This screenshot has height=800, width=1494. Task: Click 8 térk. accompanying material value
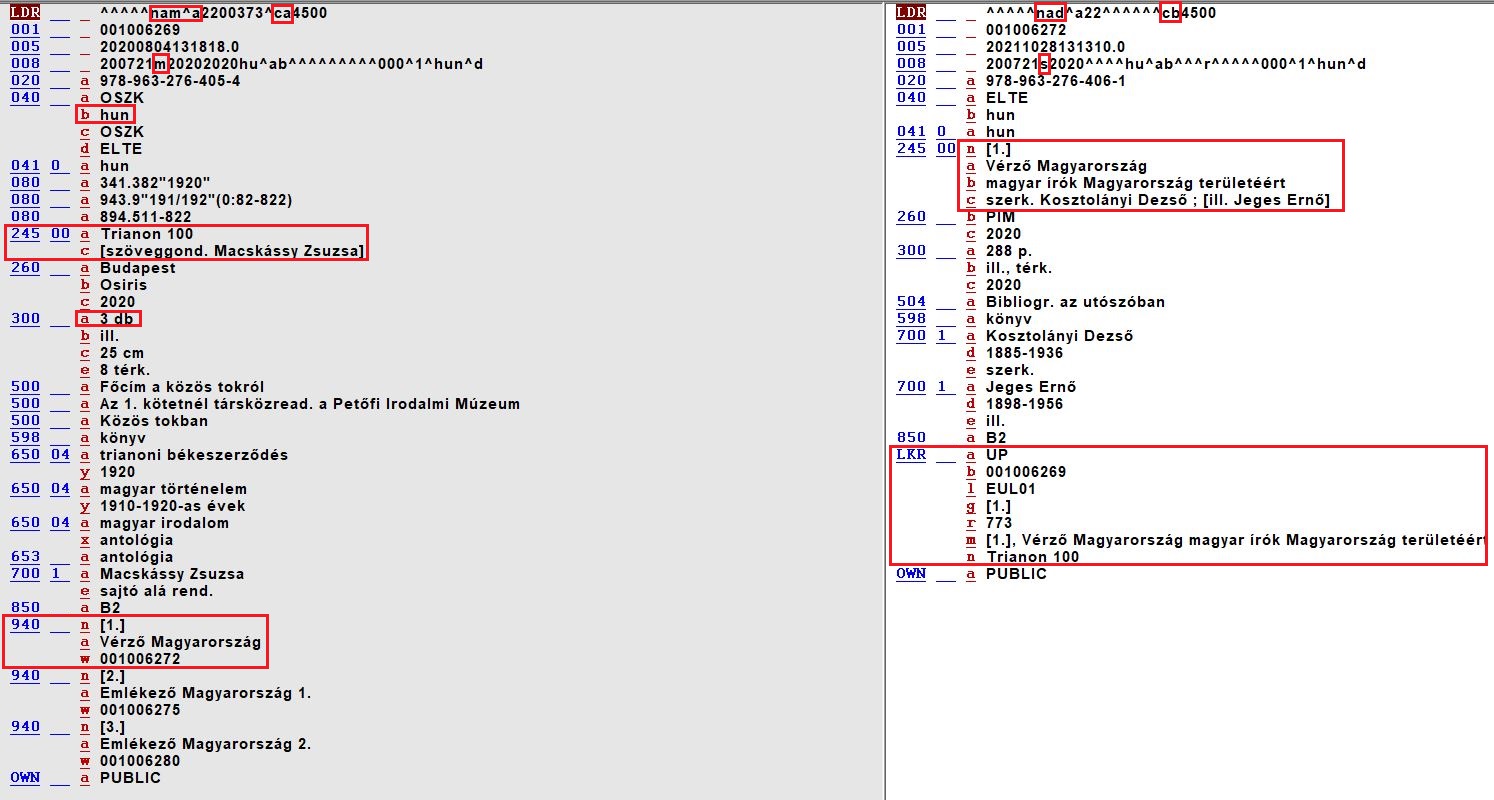[x=123, y=370]
